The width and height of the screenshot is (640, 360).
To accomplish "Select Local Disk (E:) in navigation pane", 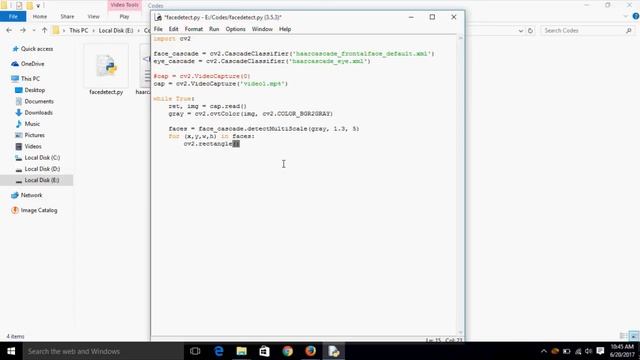I will [37, 180].
